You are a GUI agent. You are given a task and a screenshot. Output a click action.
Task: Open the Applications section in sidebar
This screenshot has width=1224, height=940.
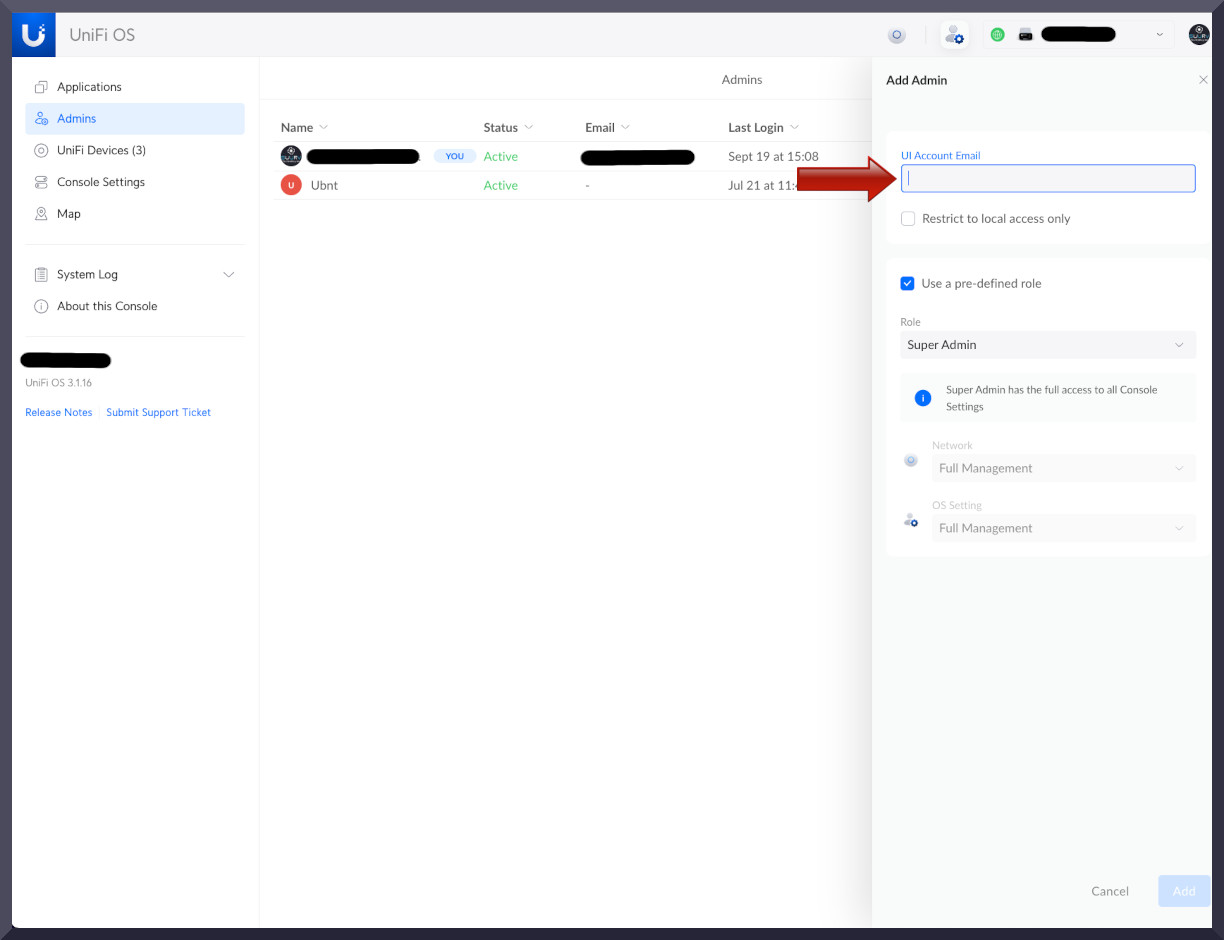[89, 87]
